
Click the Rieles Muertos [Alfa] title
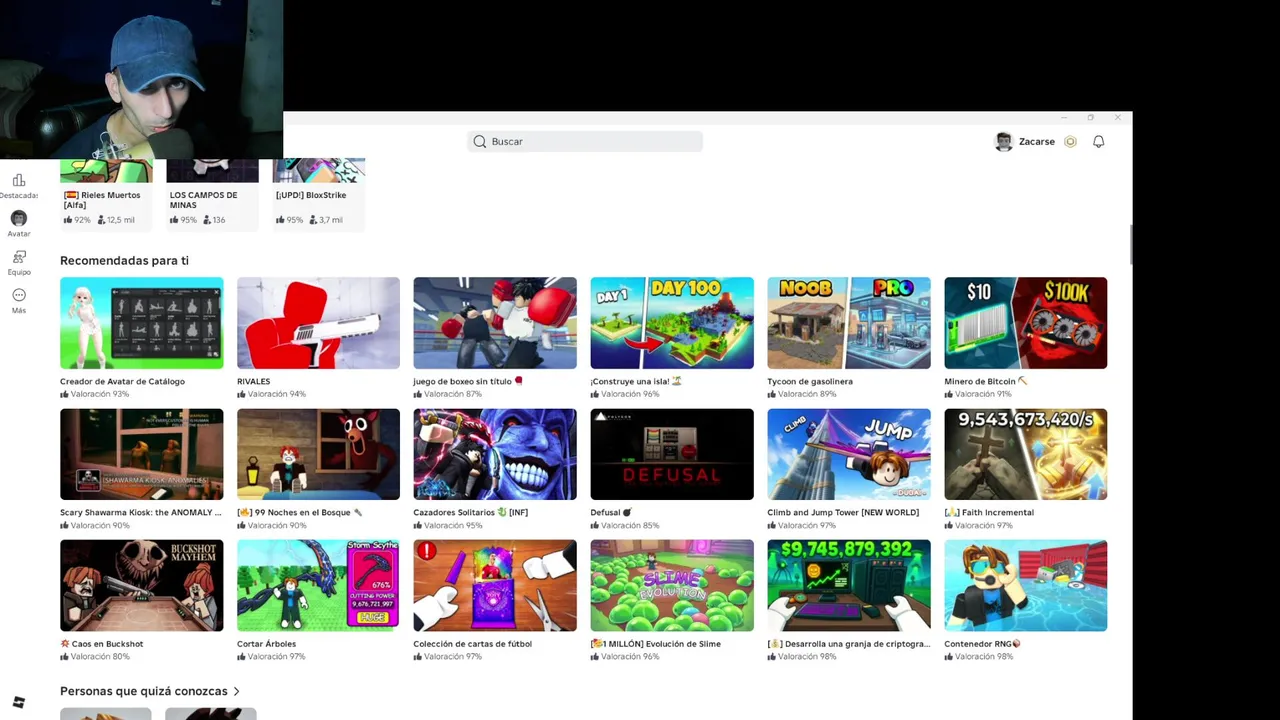click(x=102, y=200)
